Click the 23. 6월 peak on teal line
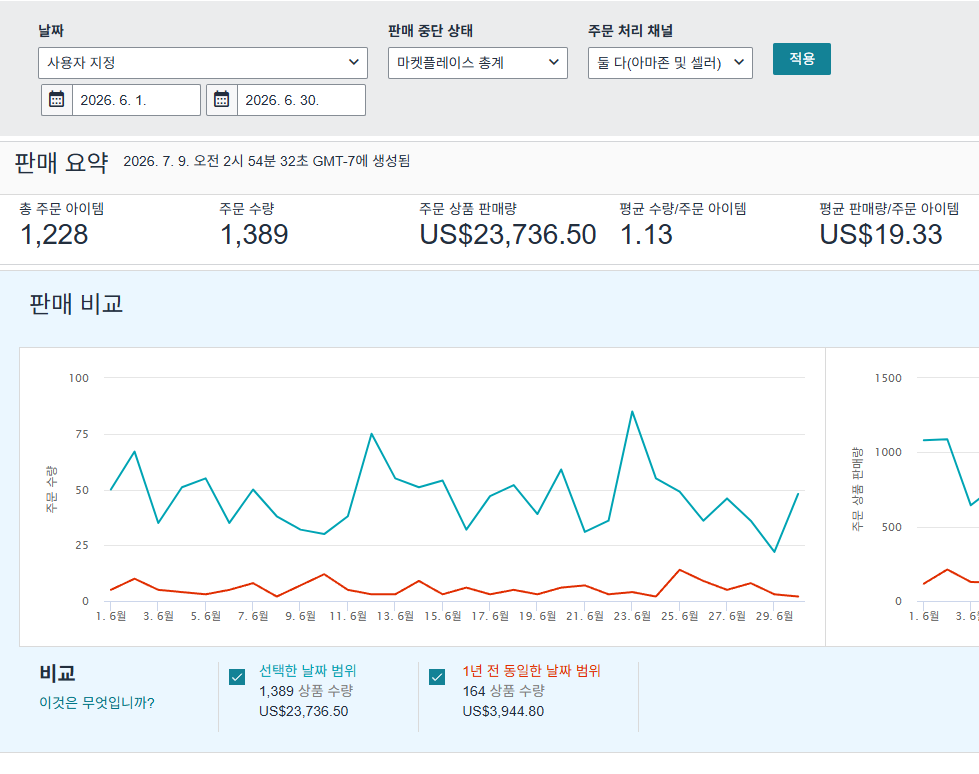This screenshot has height=774, width=979. pos(632,411)
